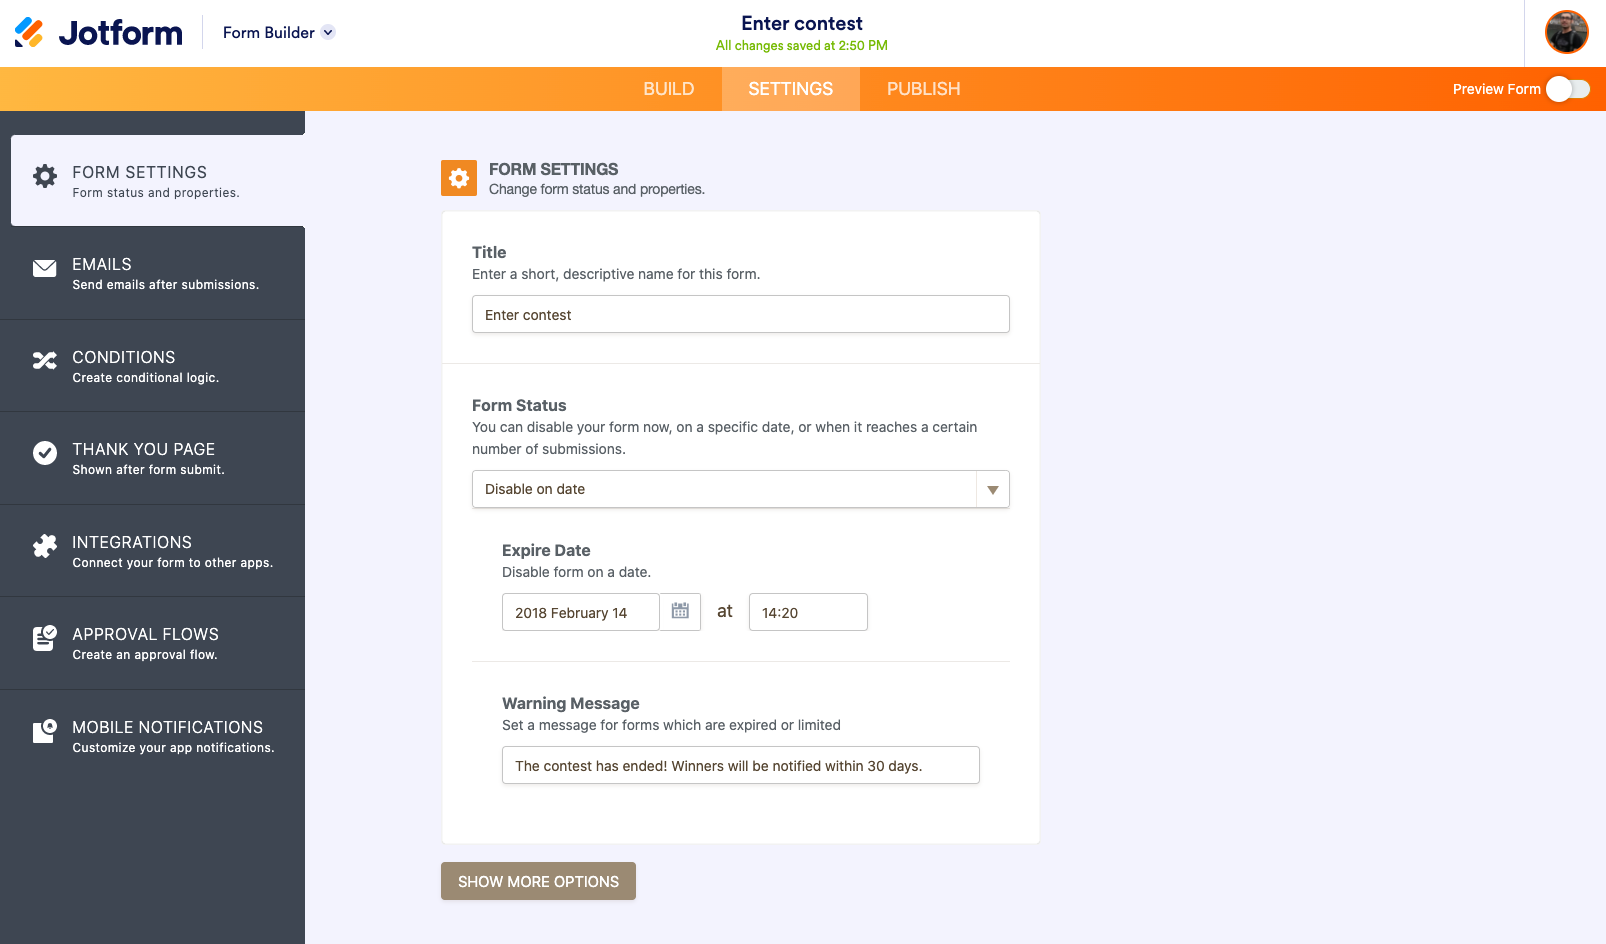Select the time field showing 14:20
This screenshot has height=944, width=1606.
(808, 612)
